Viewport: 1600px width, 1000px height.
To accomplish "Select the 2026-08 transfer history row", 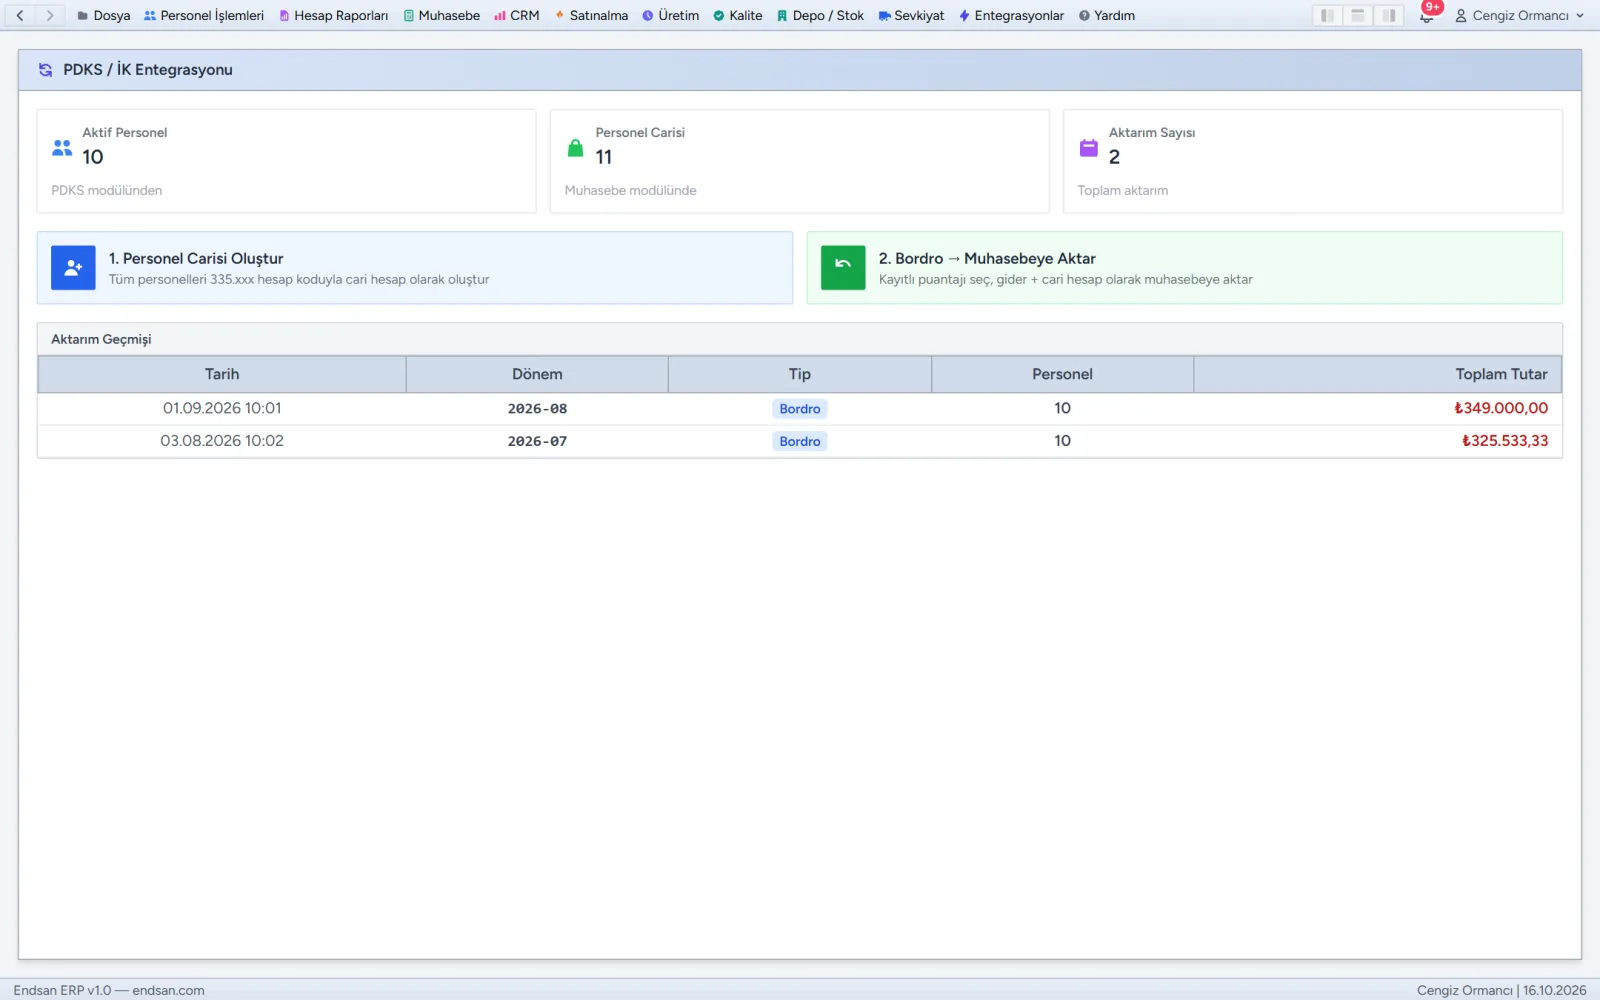I will tap(800, 408).
